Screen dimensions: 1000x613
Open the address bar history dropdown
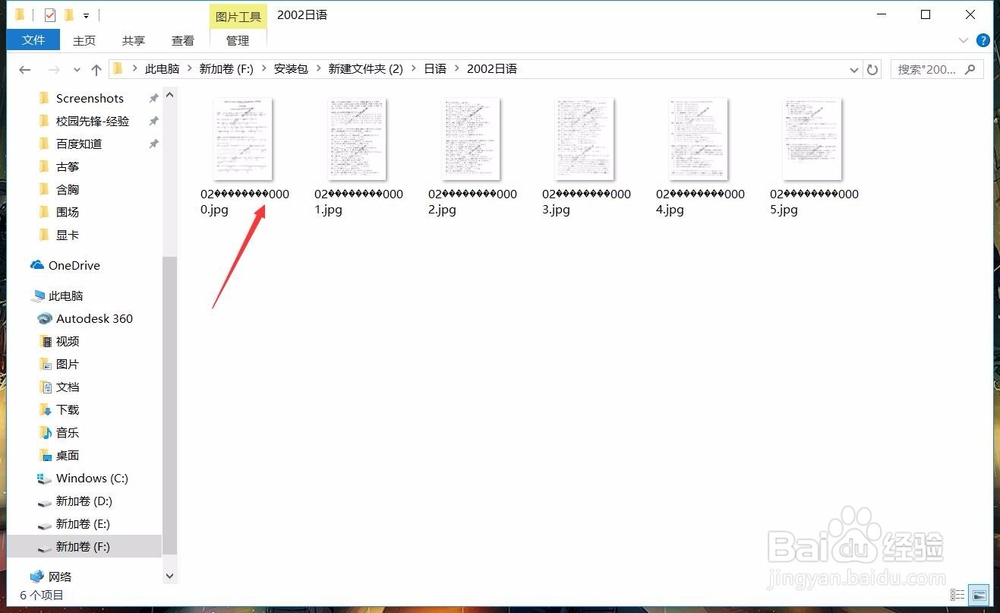pos(854,68)
